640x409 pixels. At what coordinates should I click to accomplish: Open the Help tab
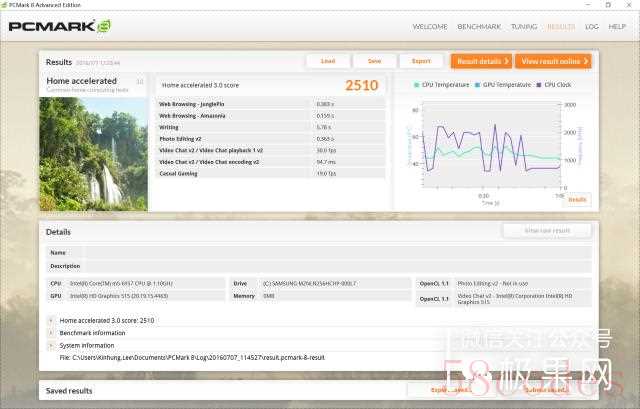click(617, 27)
